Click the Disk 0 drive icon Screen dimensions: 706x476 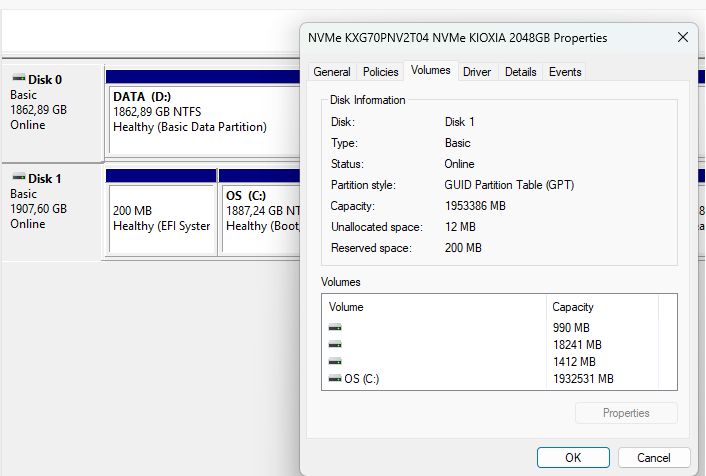pyautogui.click(x=18, y=78)
